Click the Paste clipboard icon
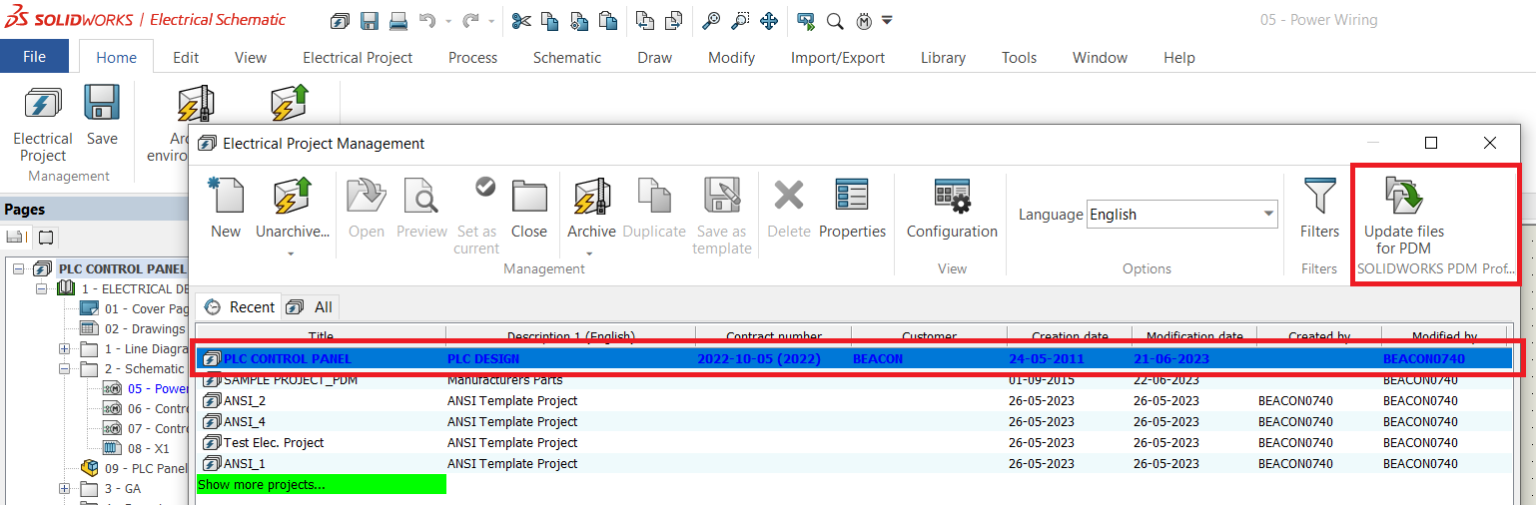Image resolution: width=1536 pixels, height=505 pixels. pyautogui.click(x=608, y=20)
